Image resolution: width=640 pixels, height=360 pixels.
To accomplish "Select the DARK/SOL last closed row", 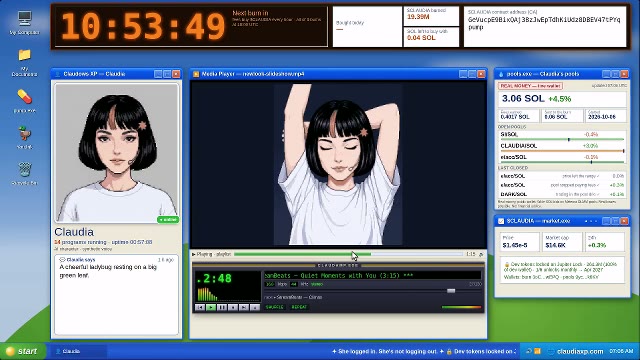I will tap(562, 194).
